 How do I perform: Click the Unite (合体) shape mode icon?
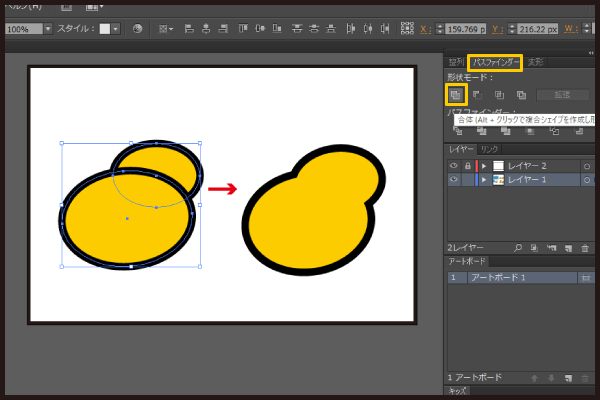click(455, 94)
